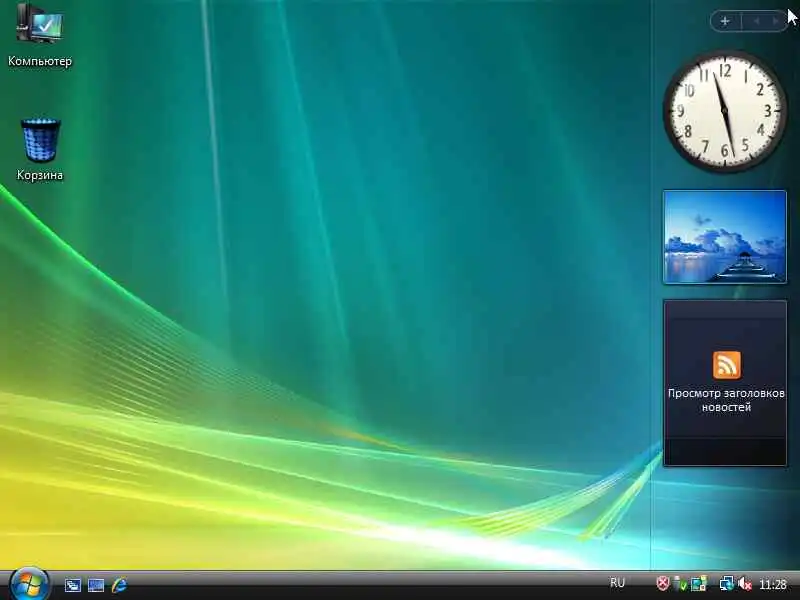Open the RU language indicator
800x600 pixels.
(x=617, y=583)
